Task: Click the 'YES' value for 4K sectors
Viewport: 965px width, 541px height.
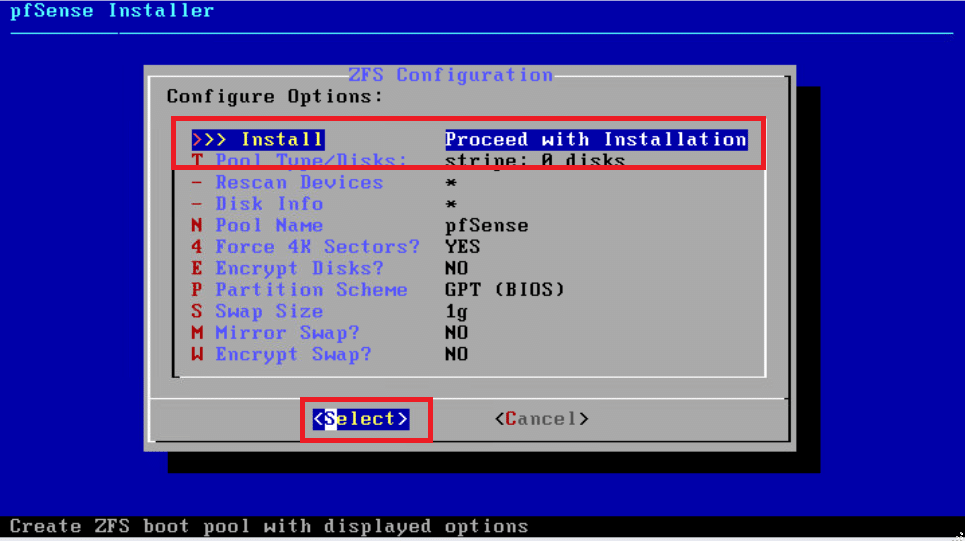Action: (x=462, y=247)
